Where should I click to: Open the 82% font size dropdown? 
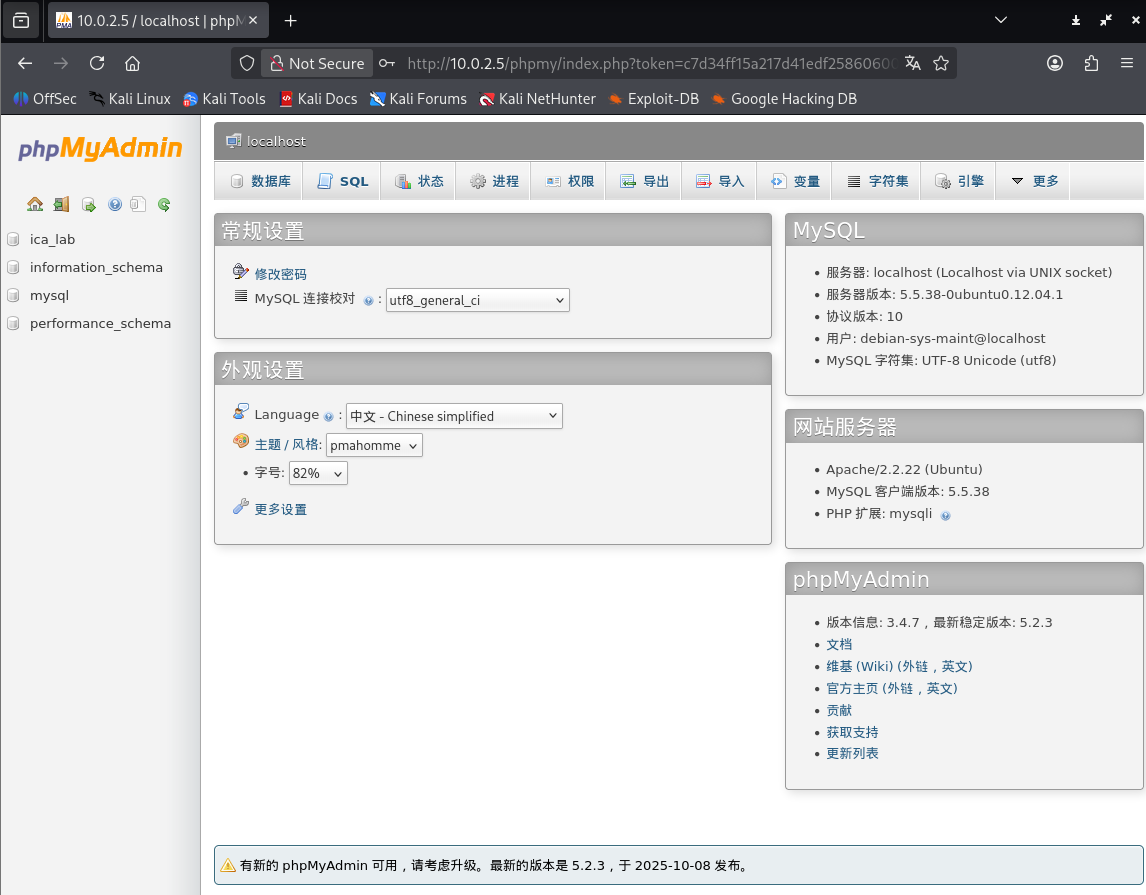318,474
